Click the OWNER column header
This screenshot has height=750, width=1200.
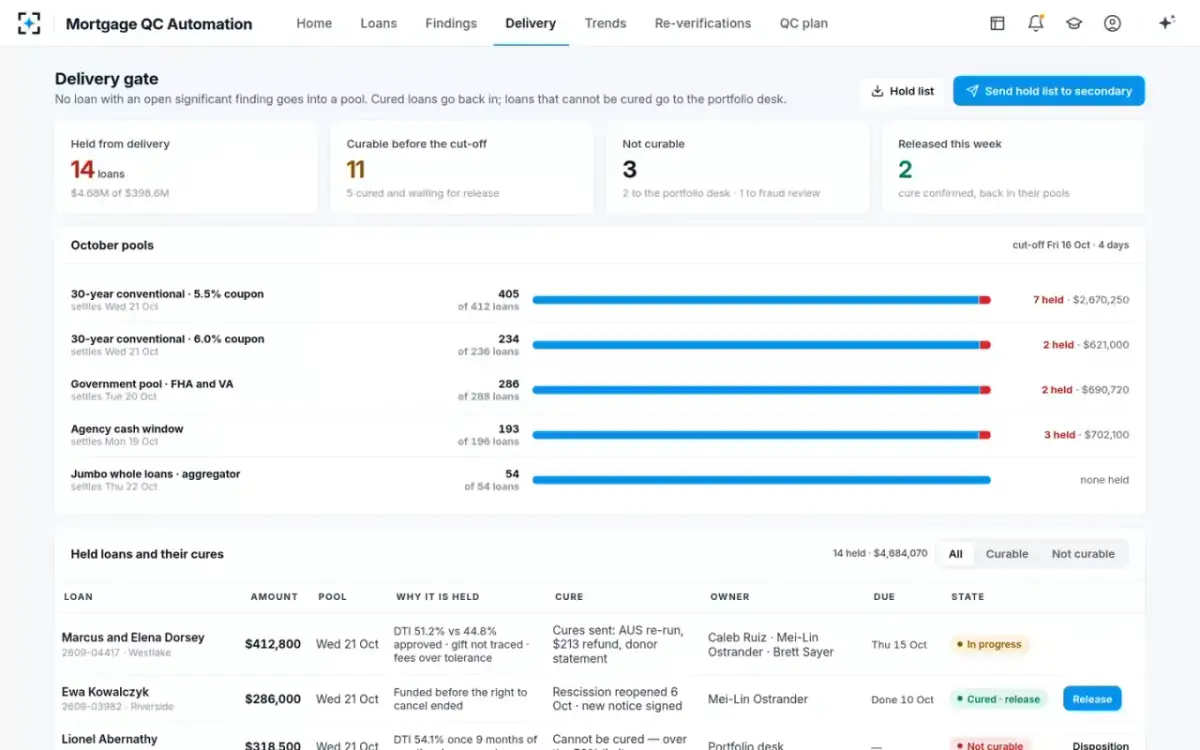pos(730,597)
